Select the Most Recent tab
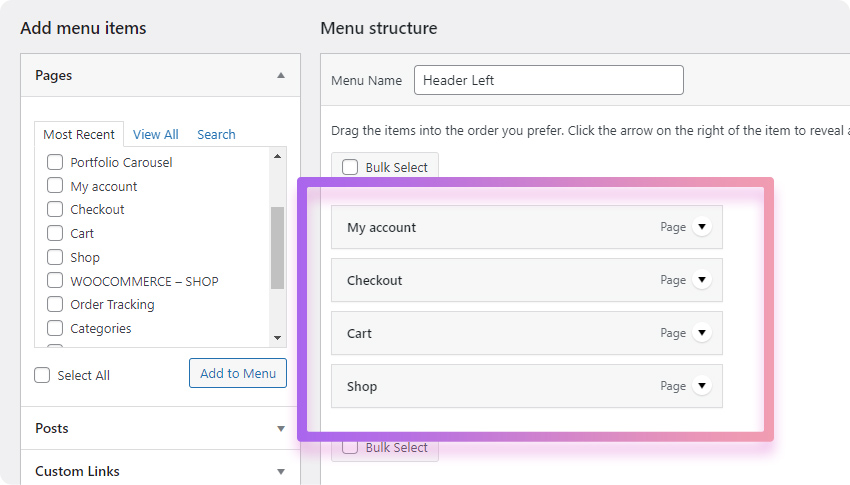 79,134
